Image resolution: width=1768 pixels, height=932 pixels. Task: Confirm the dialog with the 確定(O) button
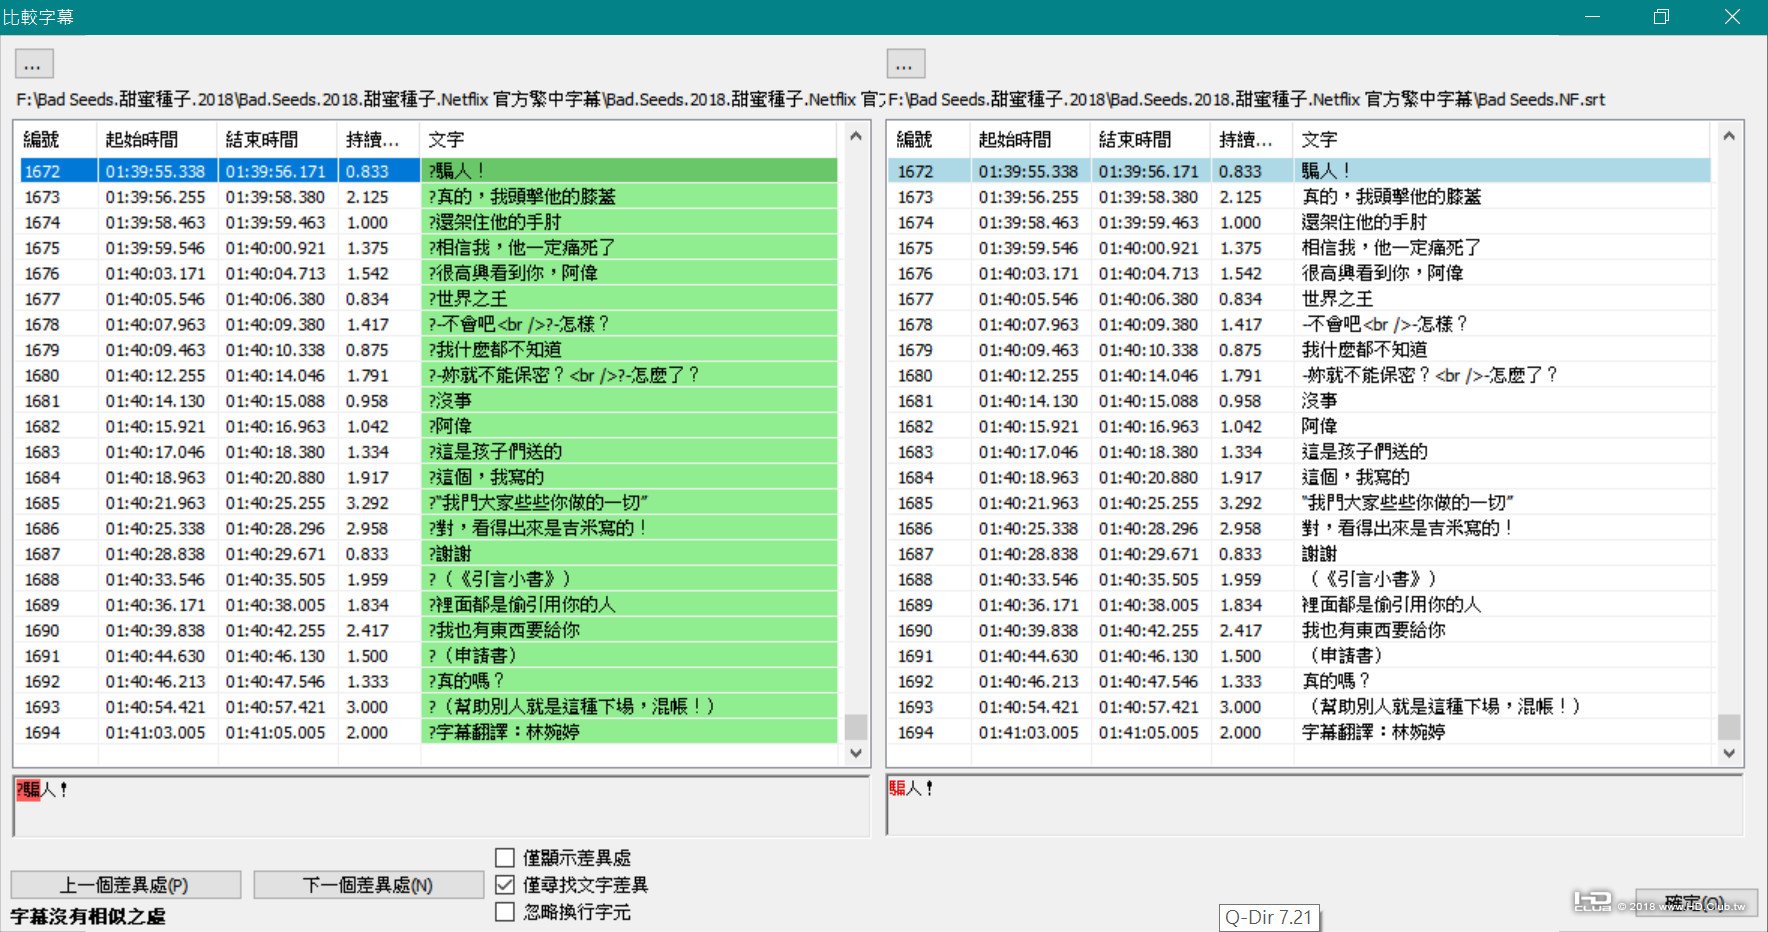[1696, 903]
